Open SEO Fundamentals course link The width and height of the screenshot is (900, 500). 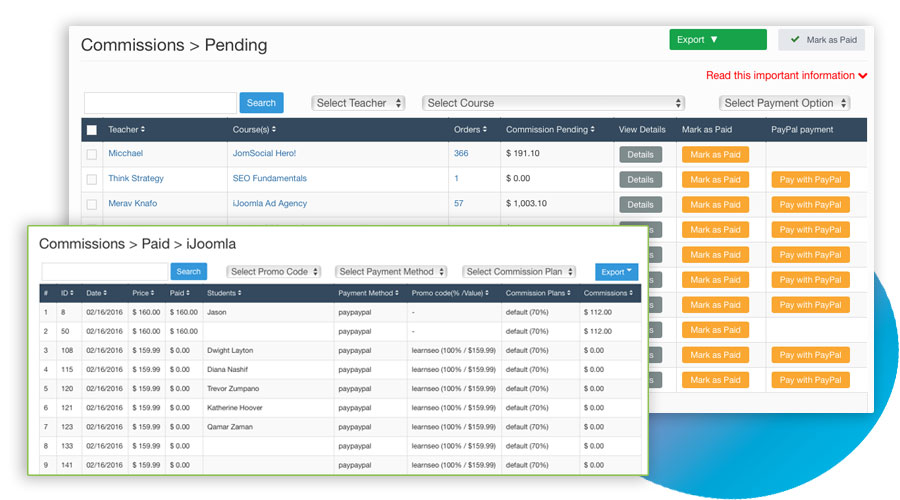pyautogui.click(x=270, y=179)
